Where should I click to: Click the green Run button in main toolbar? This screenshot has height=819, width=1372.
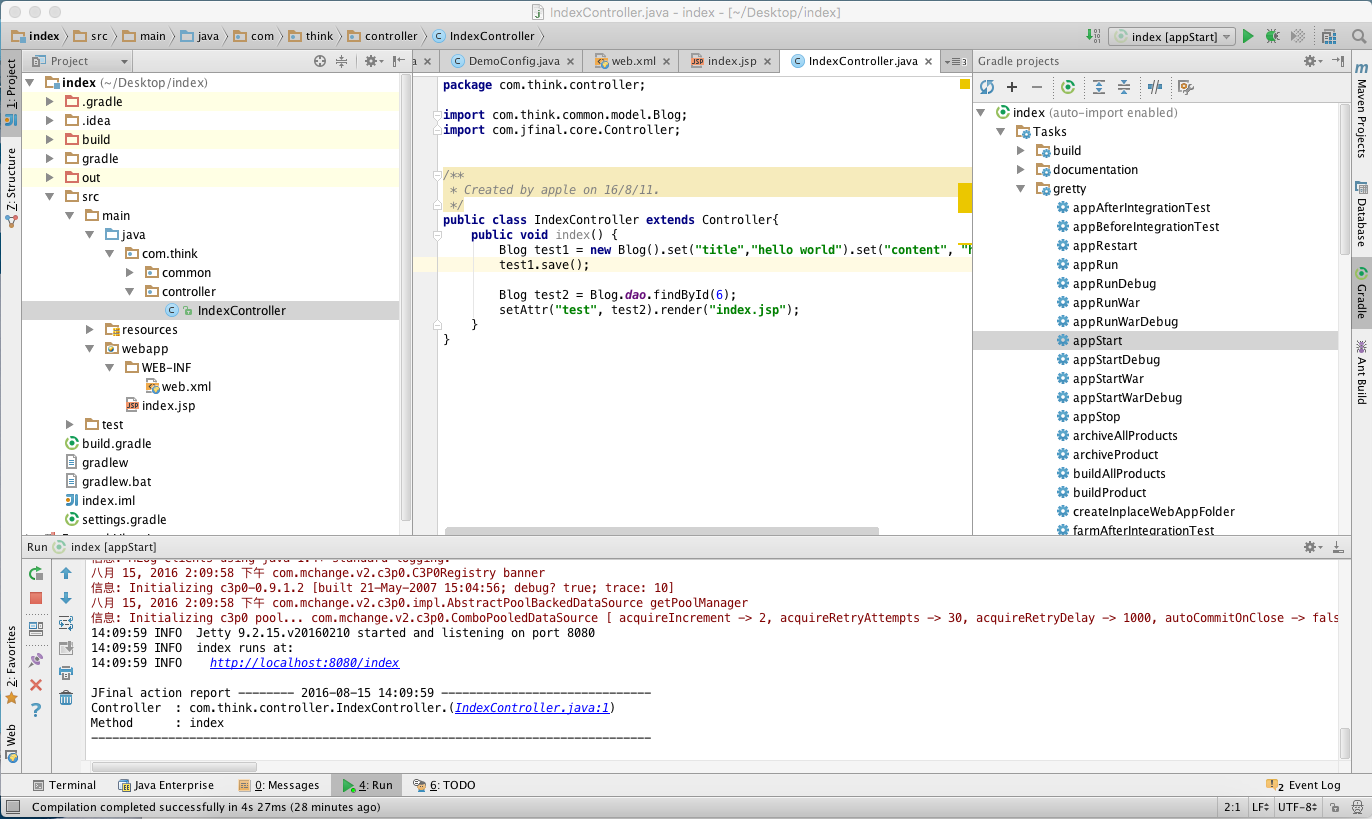[1248, 37]
